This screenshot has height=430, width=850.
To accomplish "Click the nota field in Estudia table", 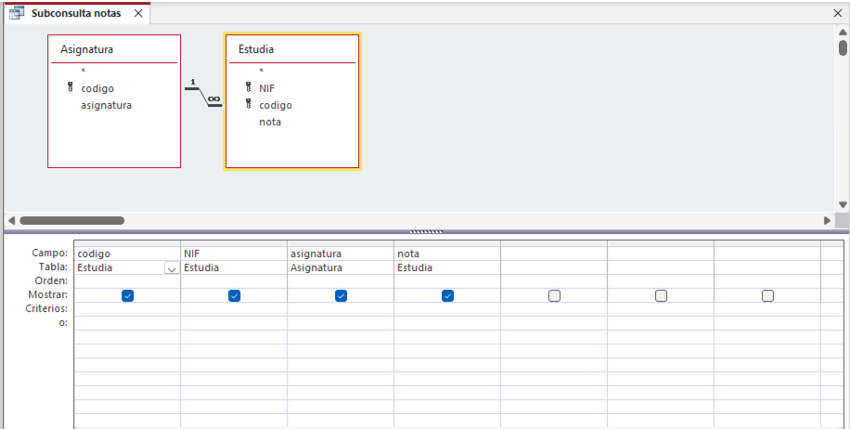I will (x=270, y=122).
